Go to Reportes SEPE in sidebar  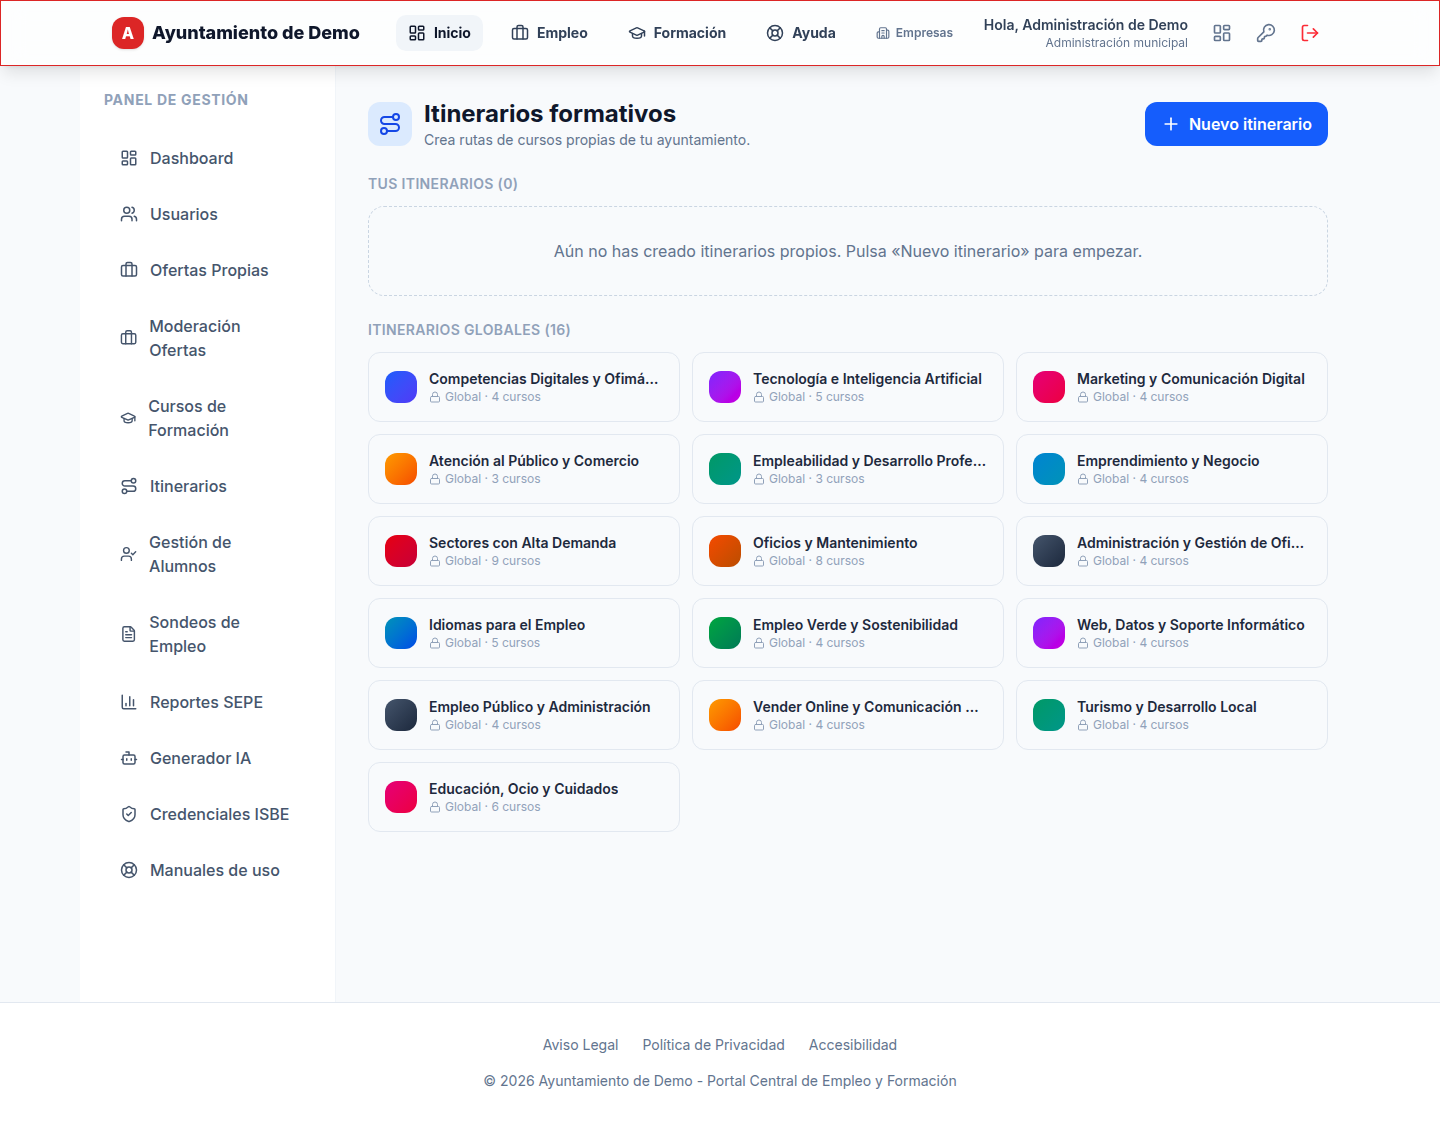tap(207, 702)
